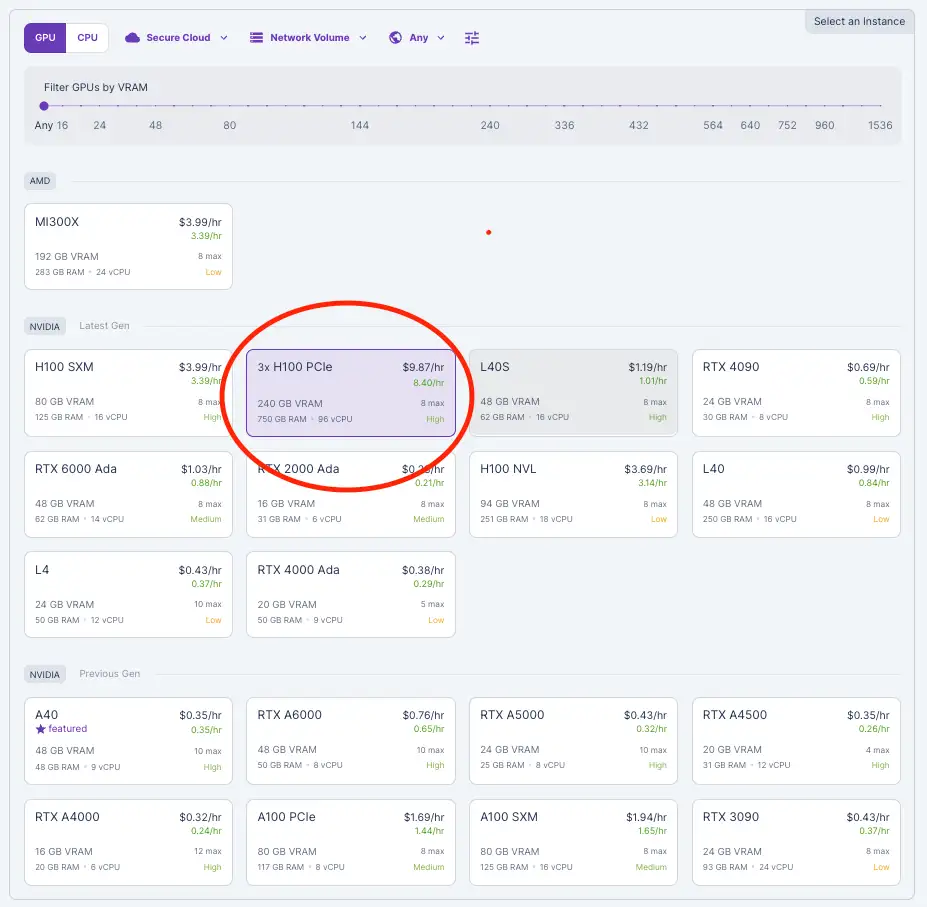This screenshot has height=907, width=927.
Task: Click the 1536 VRAM scale label
Action: (880, 125)
